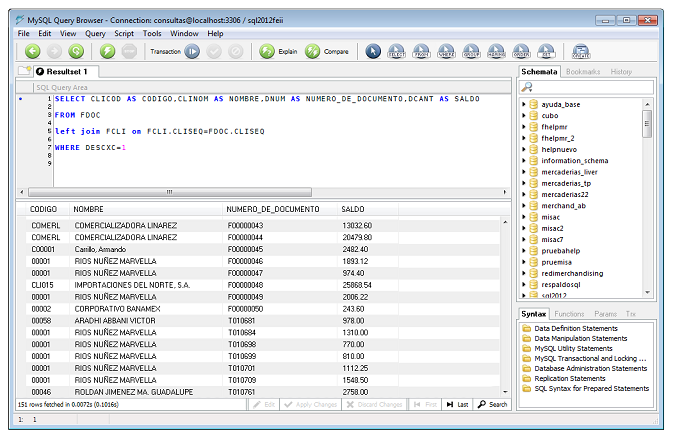Click results grid scroll down arrow
This screenshot has width=676, height=440.
505,392
